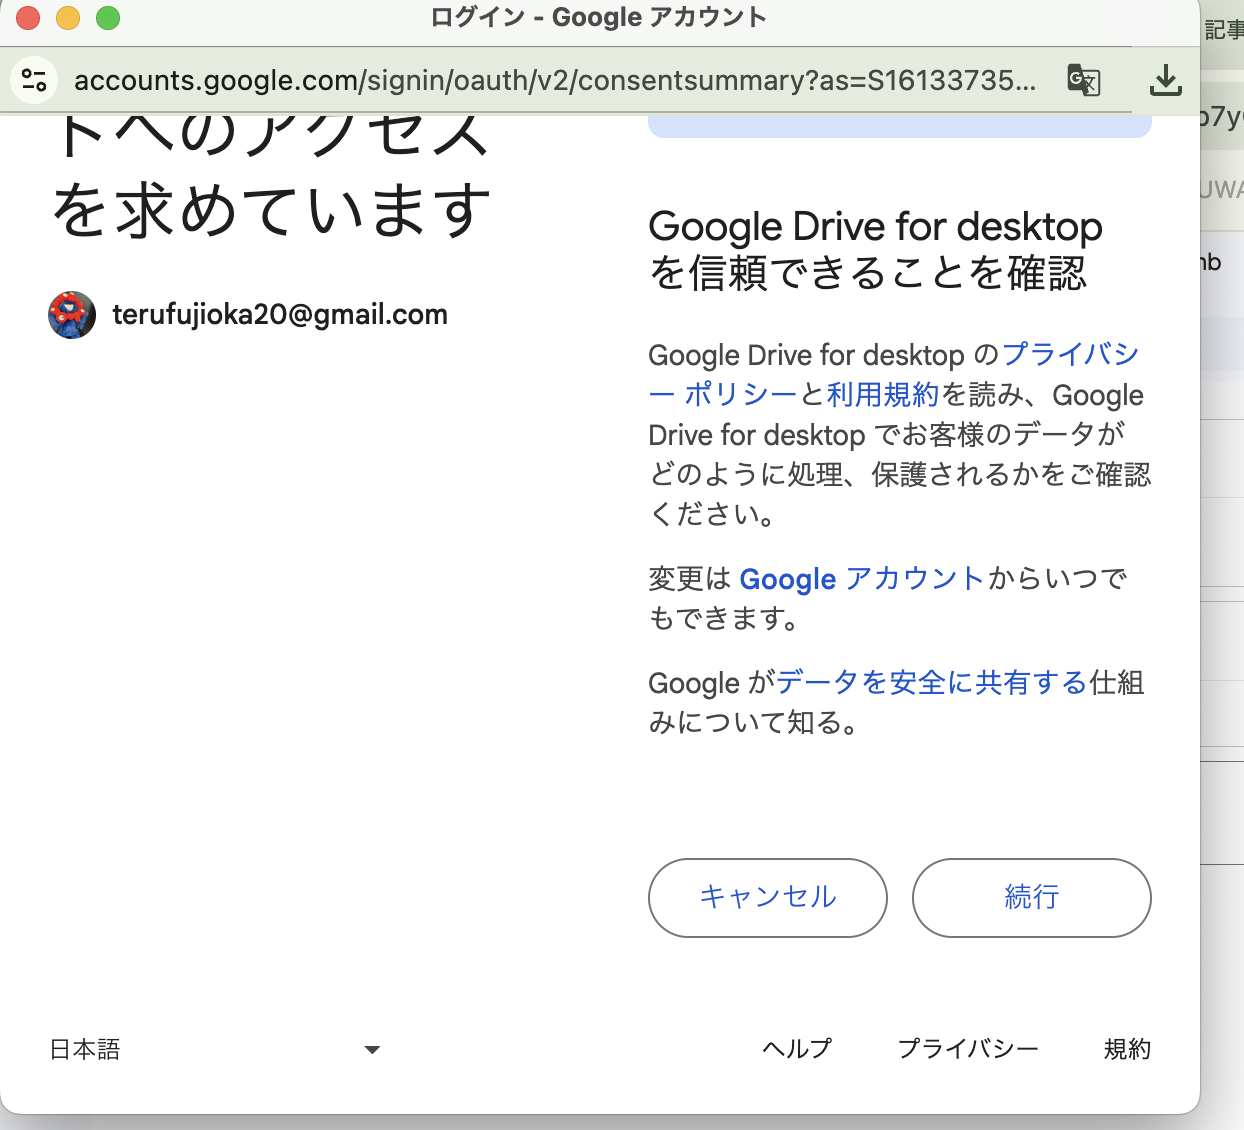This screenshot has width=1244, height=1130.
Task: Open the プライバシー ポリシー link
Action: (1069, 355)
